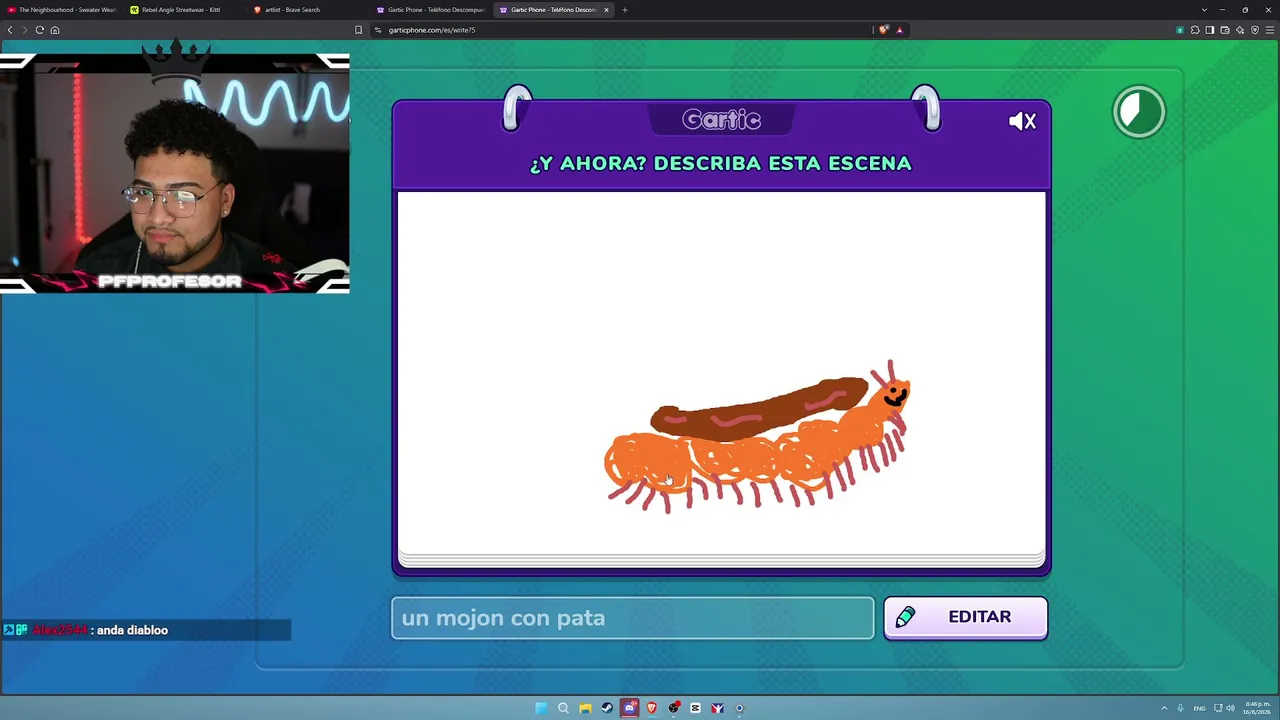1280x720 pixels.
Task: Close the active Gartic Phone tab
Action: 606,10
